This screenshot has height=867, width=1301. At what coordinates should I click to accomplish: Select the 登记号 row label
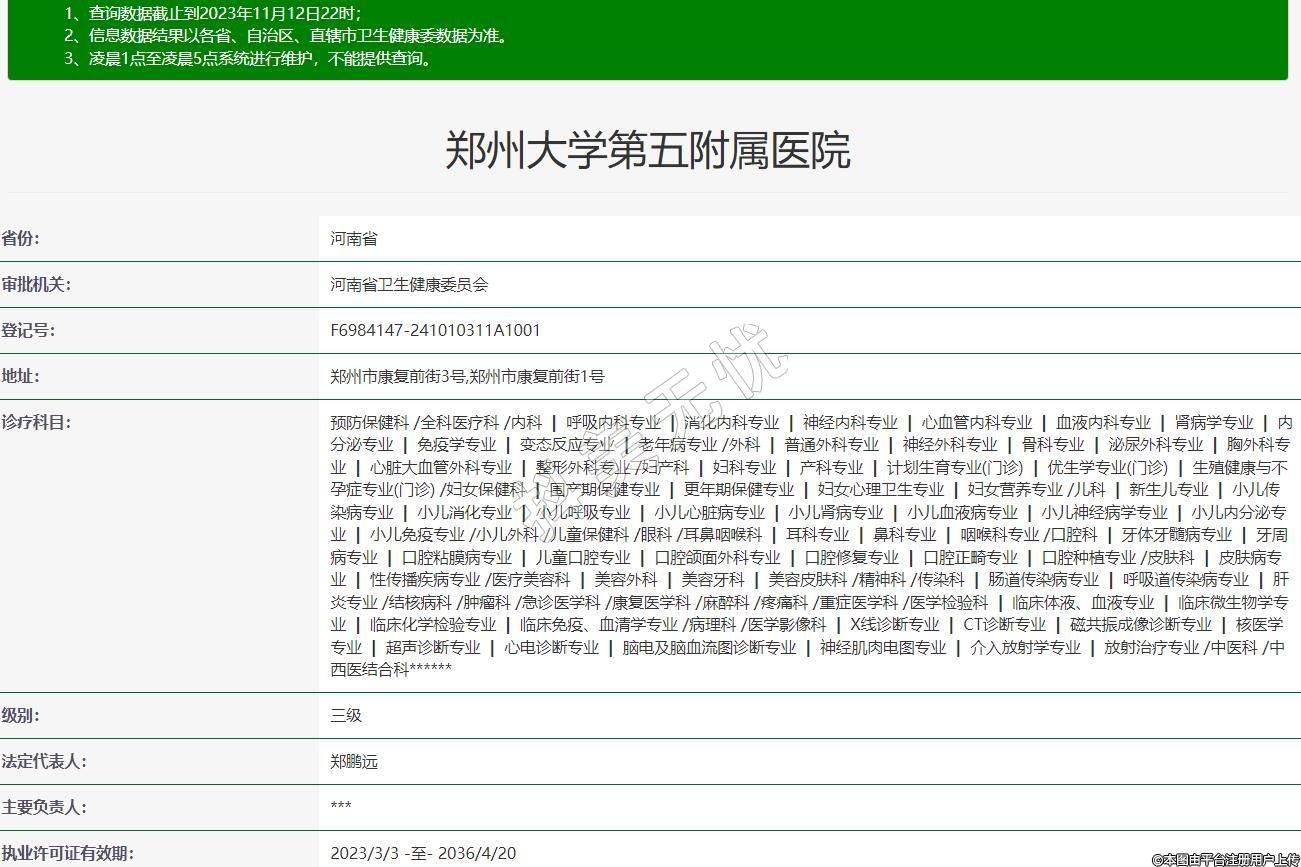(28, 330)
